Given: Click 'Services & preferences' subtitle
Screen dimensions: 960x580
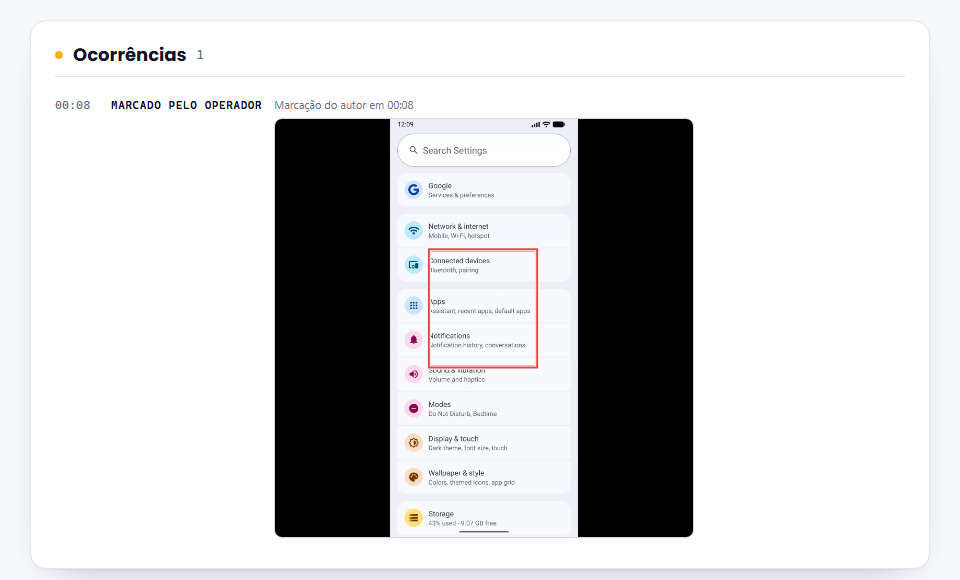Looking at the screenshot, I should (x=461, y=195).
